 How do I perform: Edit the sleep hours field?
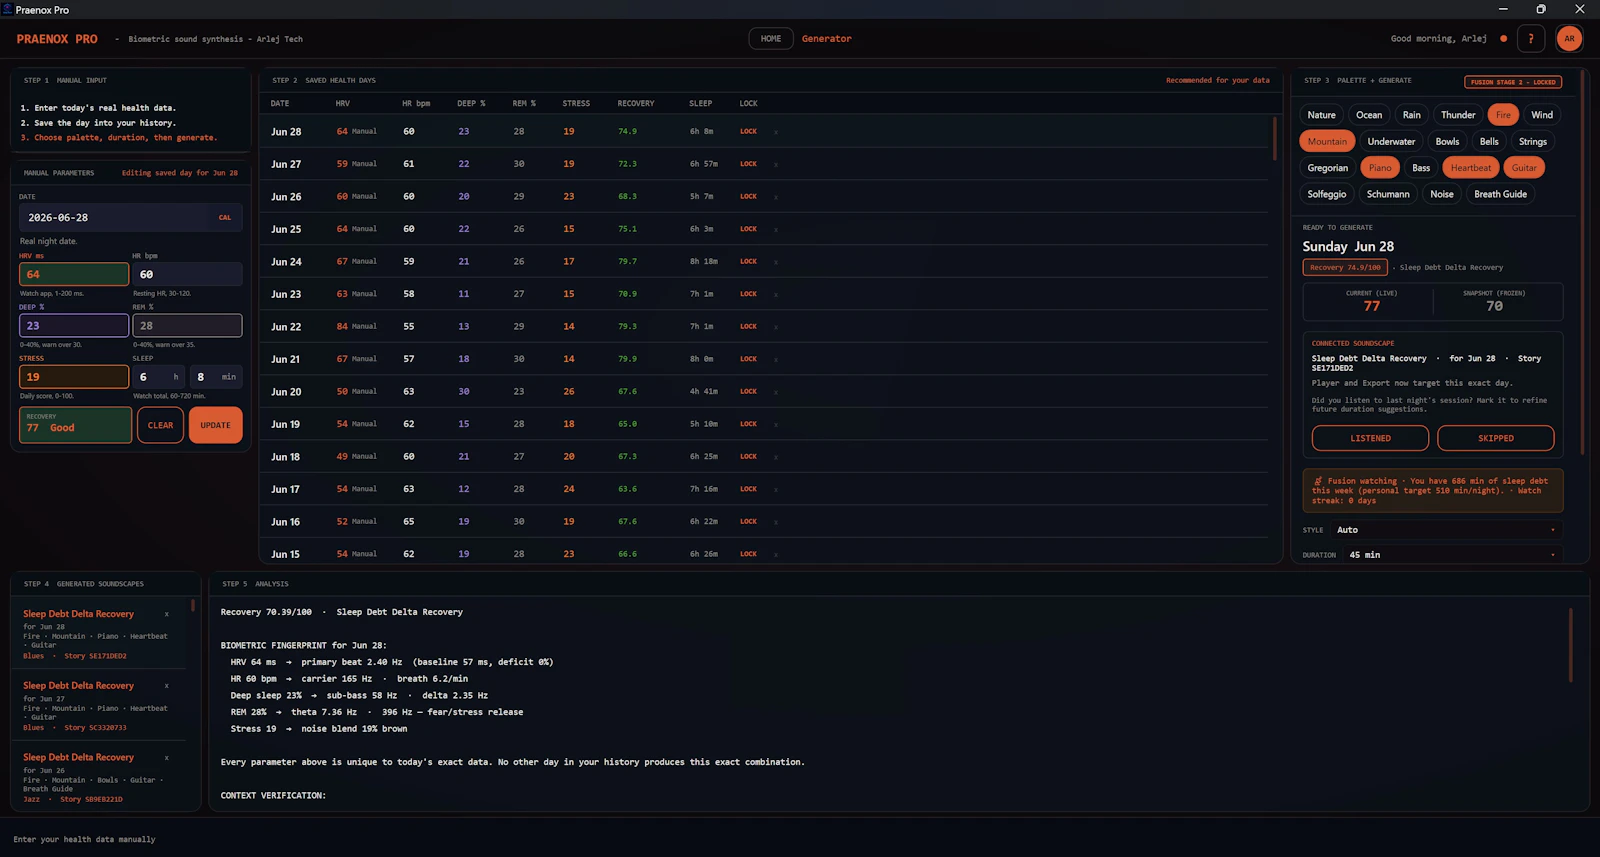tap(159, 377)
